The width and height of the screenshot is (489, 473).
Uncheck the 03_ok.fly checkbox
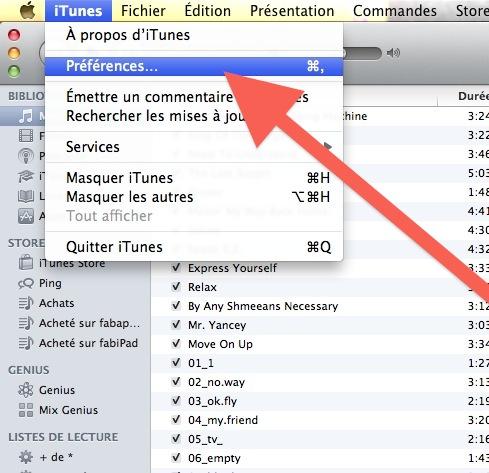(x=176, y=401)
